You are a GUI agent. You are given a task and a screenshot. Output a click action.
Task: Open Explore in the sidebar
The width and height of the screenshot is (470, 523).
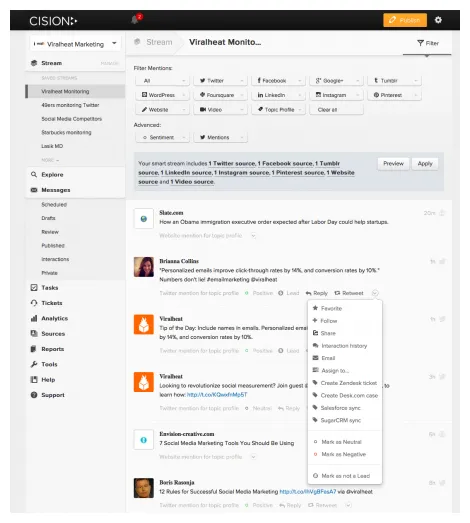pos(52,174)
